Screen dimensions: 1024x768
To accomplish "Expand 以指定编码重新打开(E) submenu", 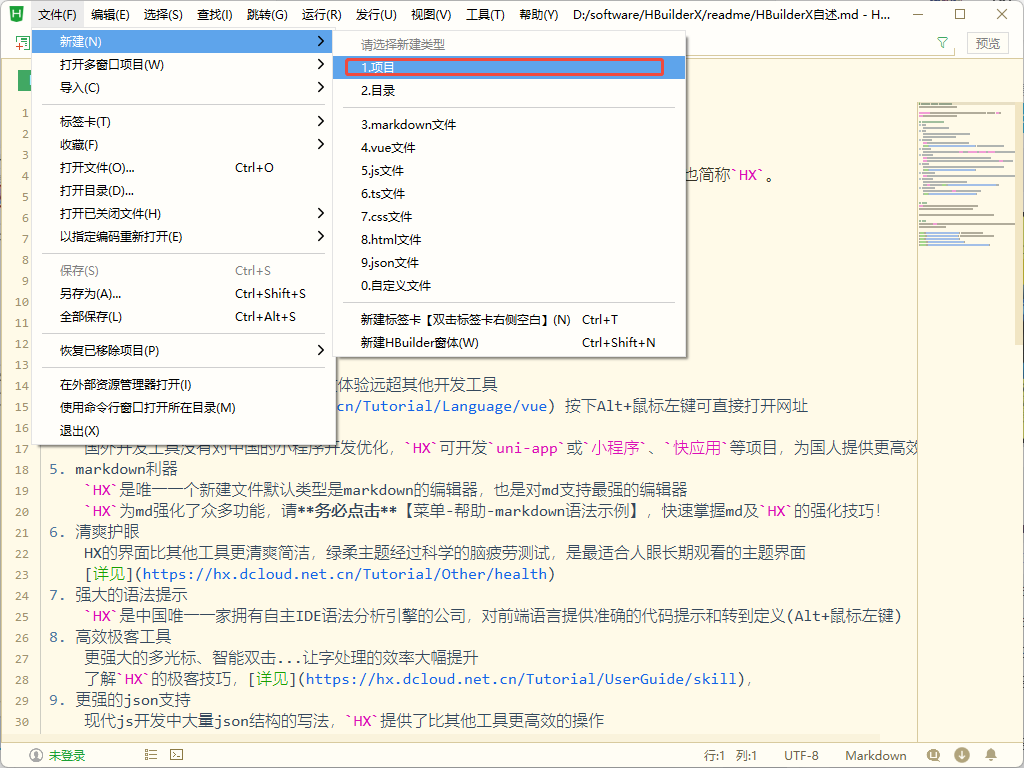I will tap(320, 236).
